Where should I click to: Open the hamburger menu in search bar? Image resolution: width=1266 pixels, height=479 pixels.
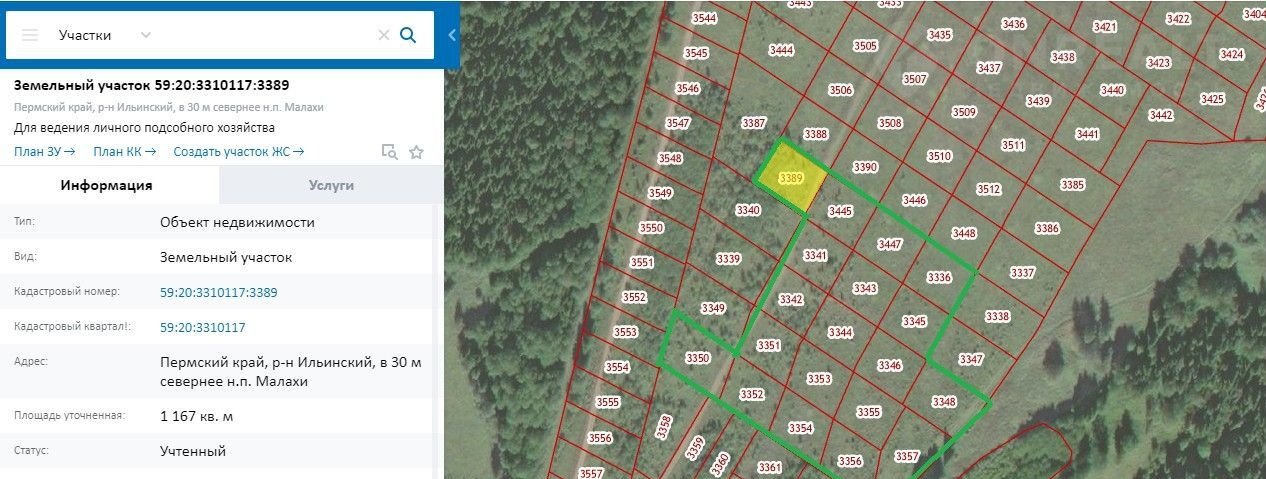coord(30,35)
